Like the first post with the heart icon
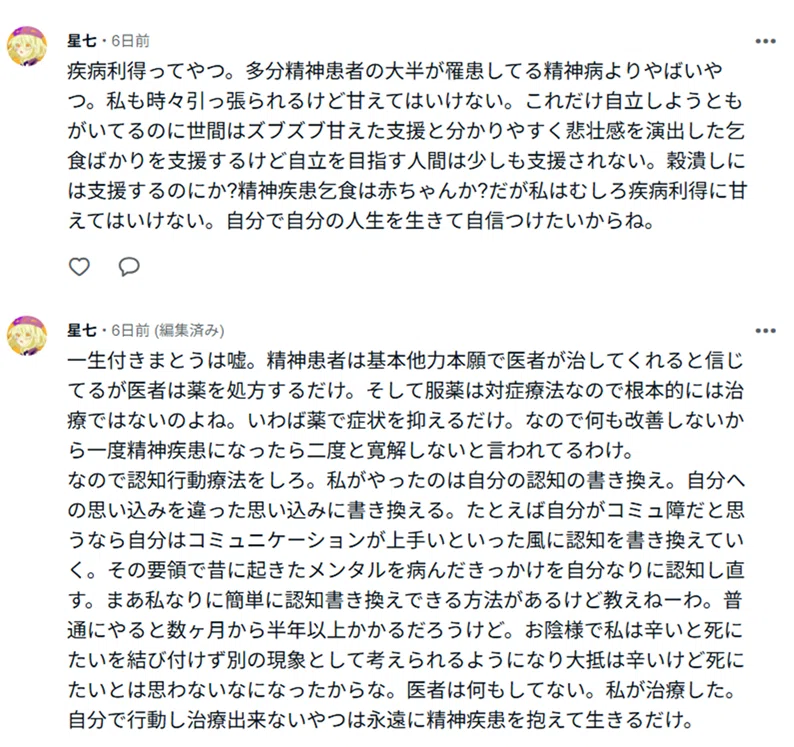Image resolution: width=794 pixels, height=747 pixels. pos(79,266)
